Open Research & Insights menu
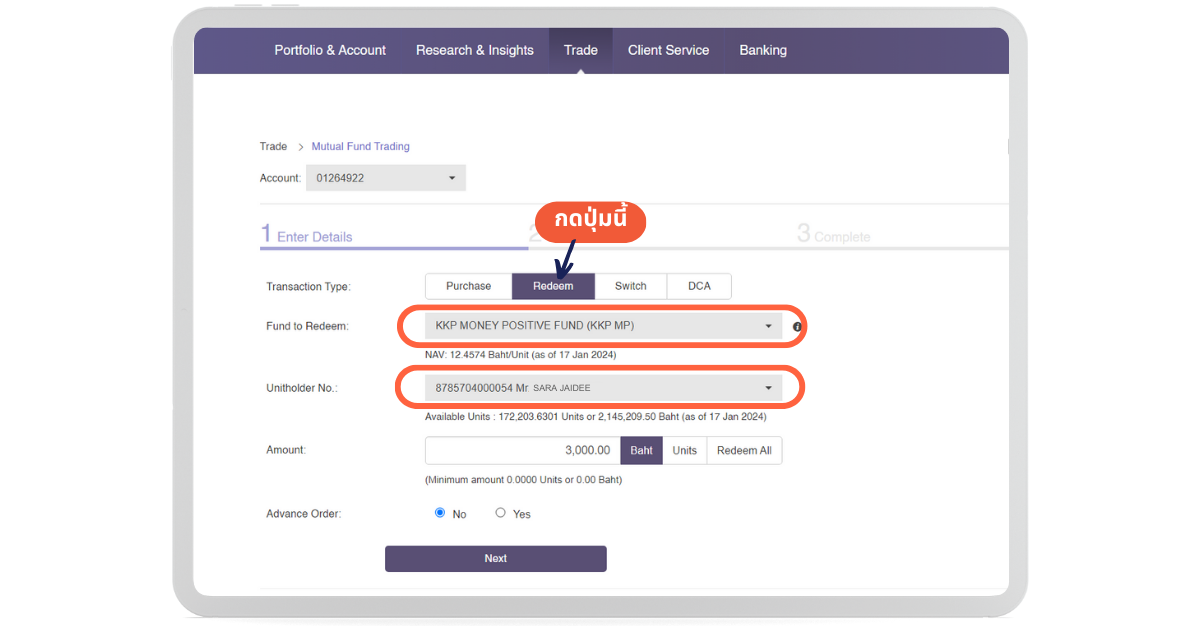This screenshot has height=630, width=1200. [x=475, y=50]
